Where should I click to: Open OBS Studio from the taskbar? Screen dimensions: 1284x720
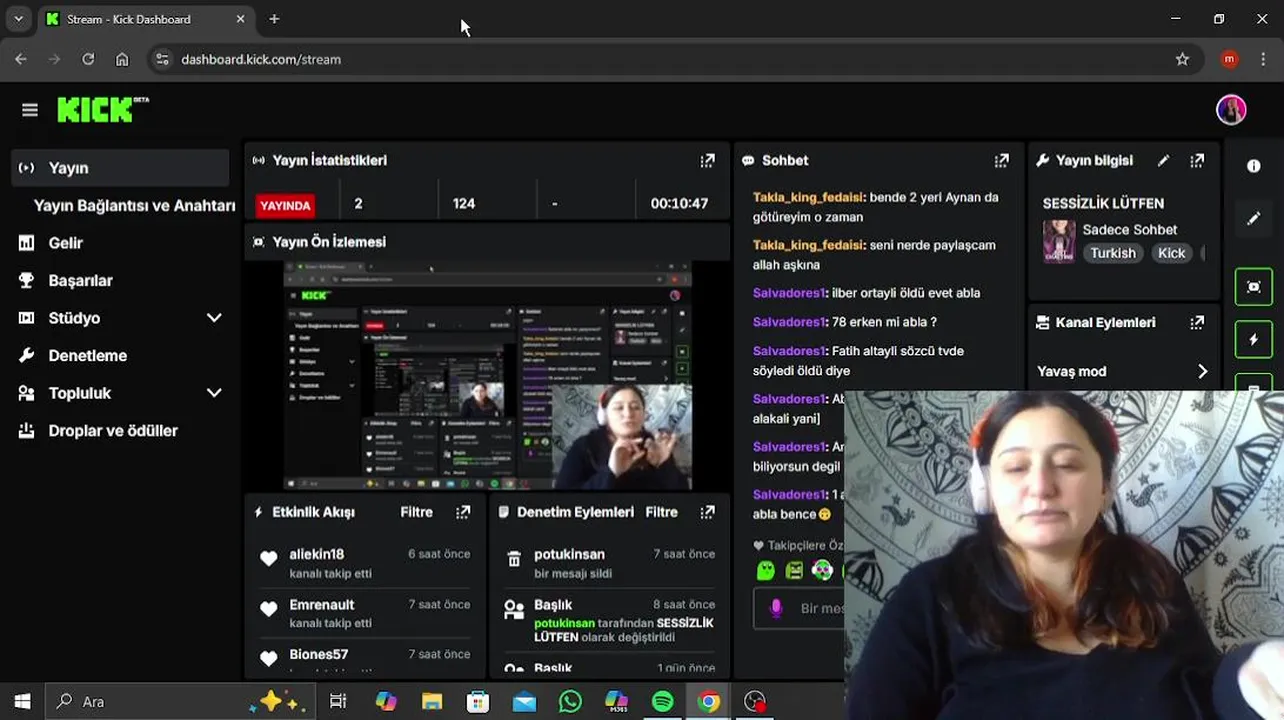755,701
